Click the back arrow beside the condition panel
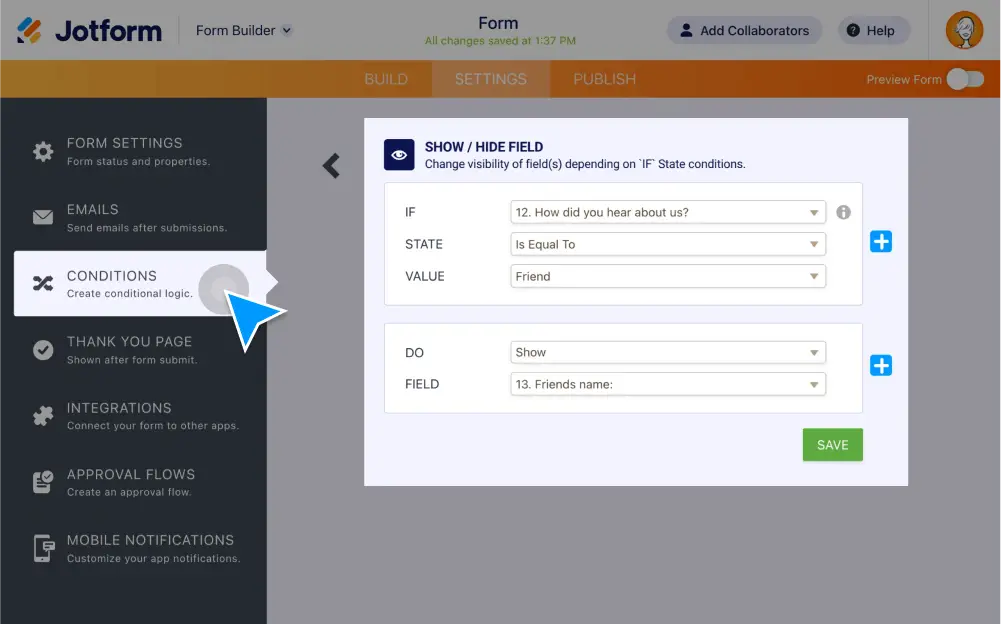Viewport: 1001px width, 624px height. click(331, 165)
